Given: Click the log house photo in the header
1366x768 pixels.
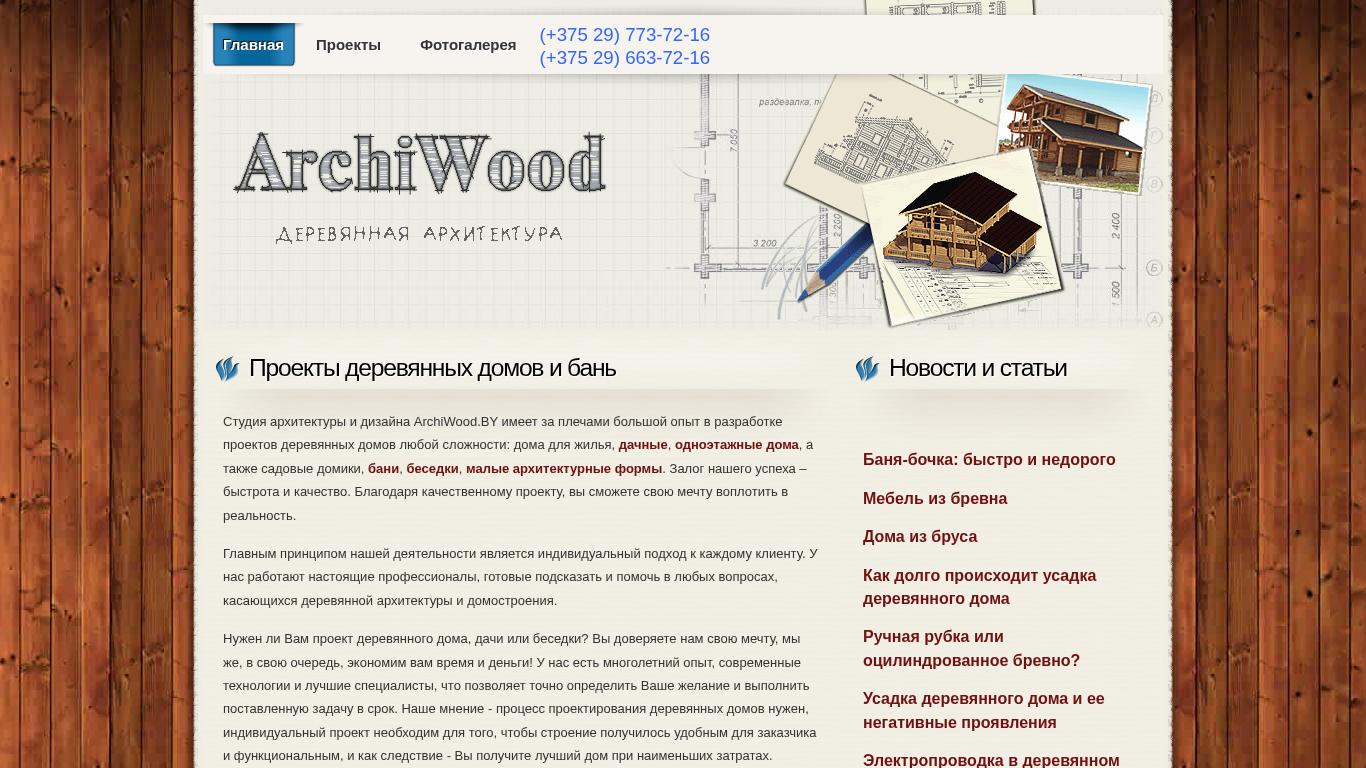Looking at the screenshot, I should coord(1075,132).
